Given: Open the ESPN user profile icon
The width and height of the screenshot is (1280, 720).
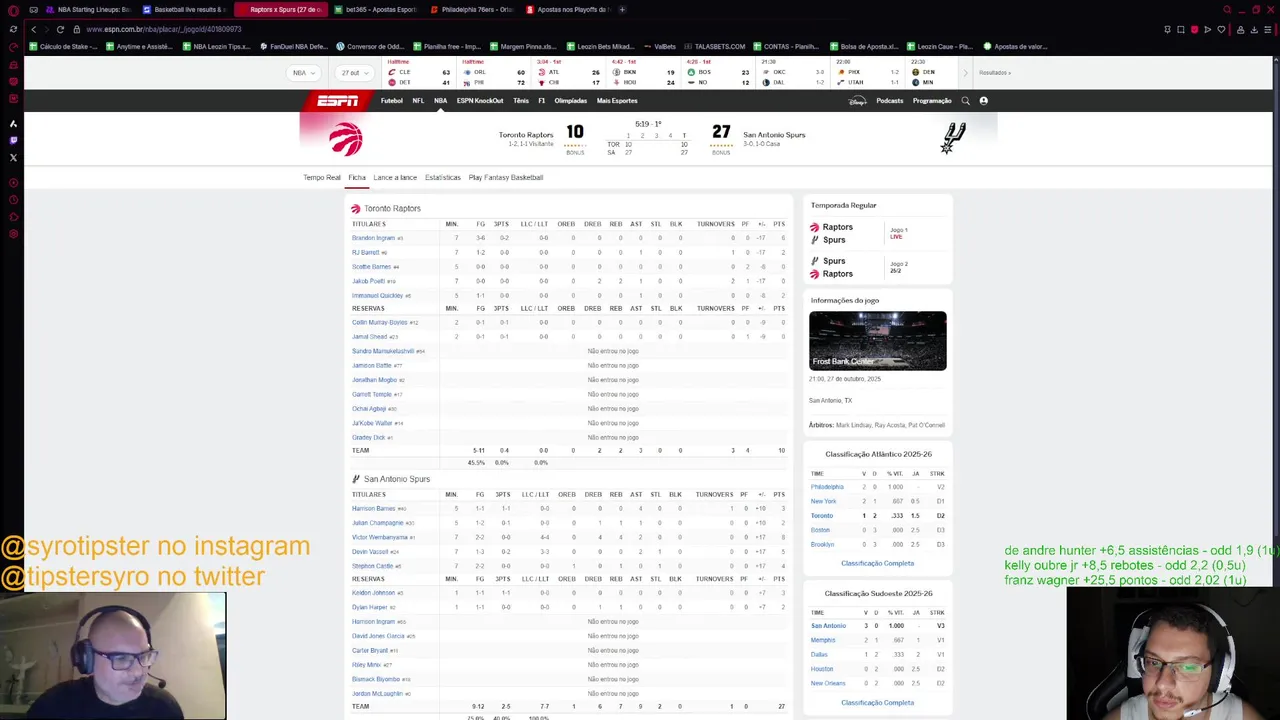Looking at the screenshot, I should pyautogui.click(x=983, y=101).
